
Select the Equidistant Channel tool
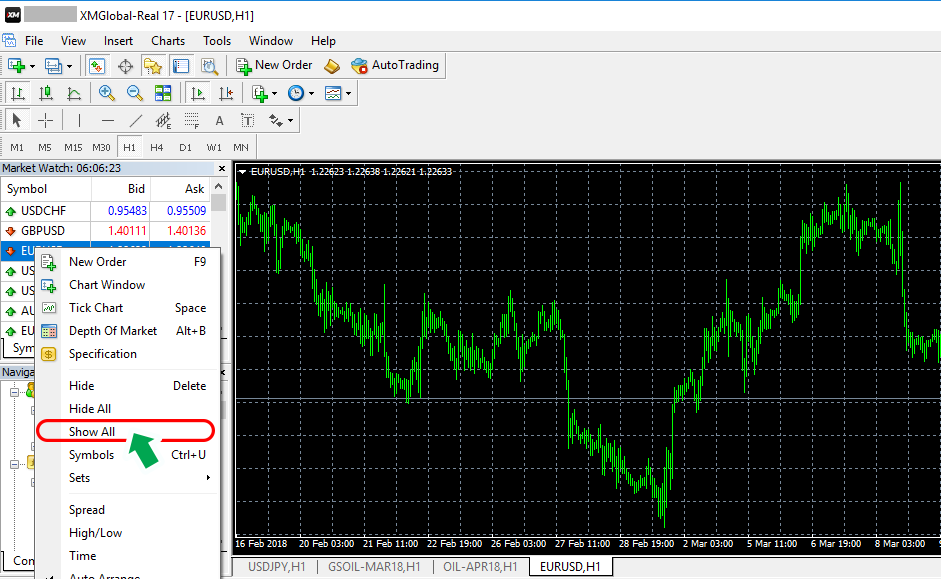pos(163,121)
